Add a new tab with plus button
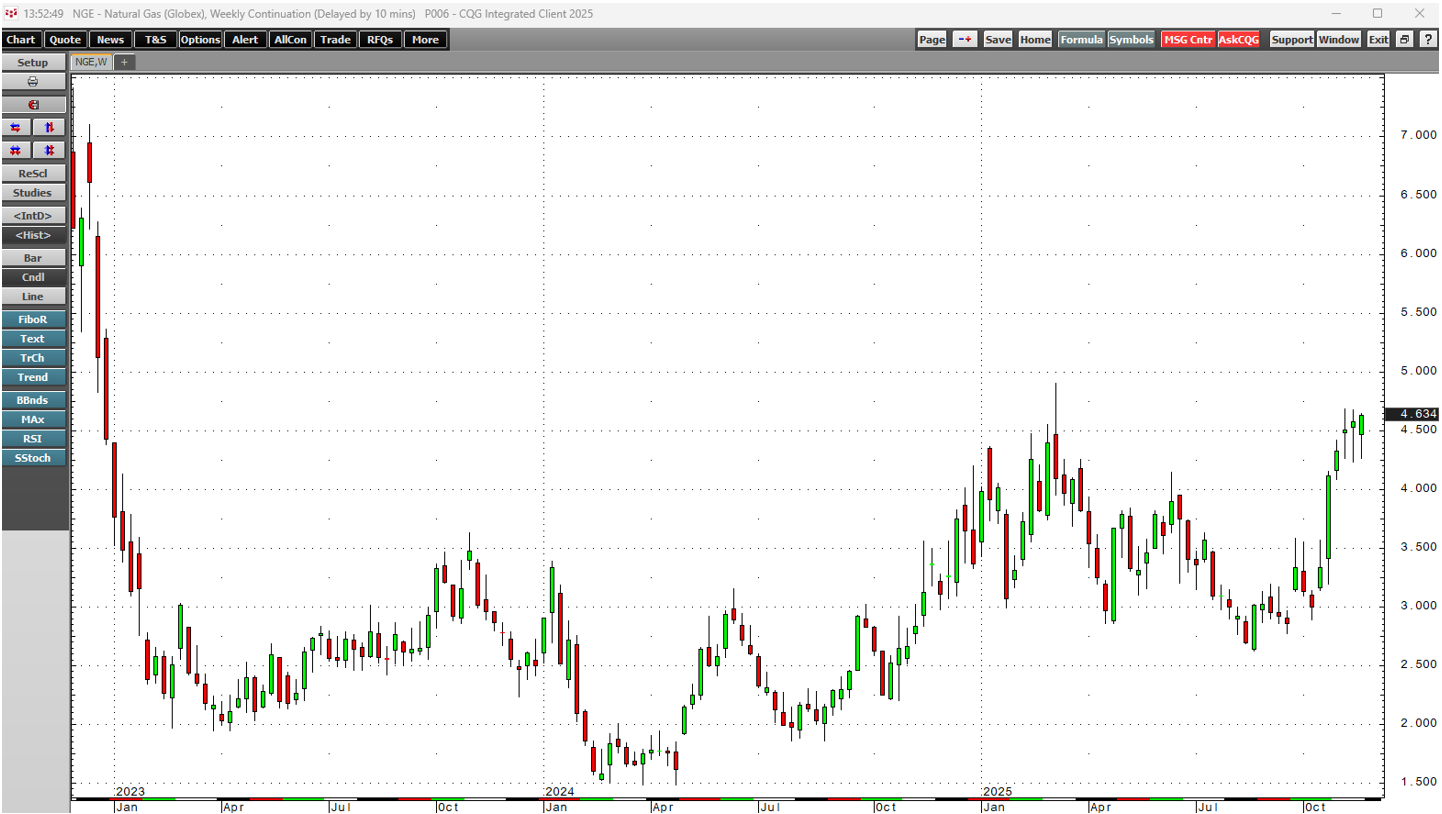 (x=125, y=62)
